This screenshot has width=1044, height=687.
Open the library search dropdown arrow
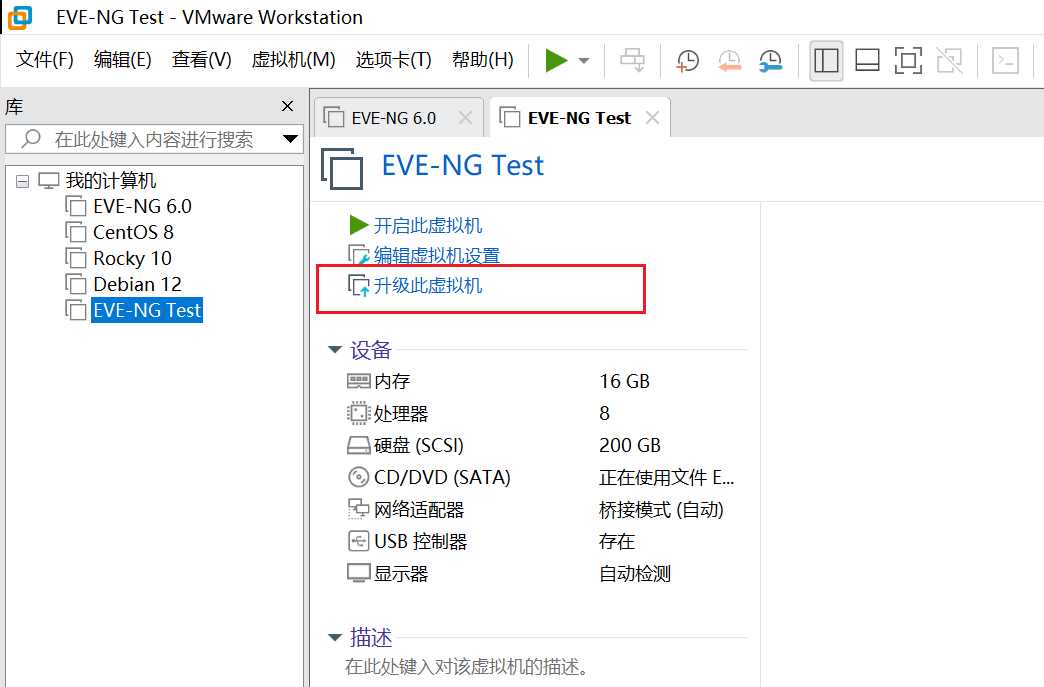tap(290, 139)
